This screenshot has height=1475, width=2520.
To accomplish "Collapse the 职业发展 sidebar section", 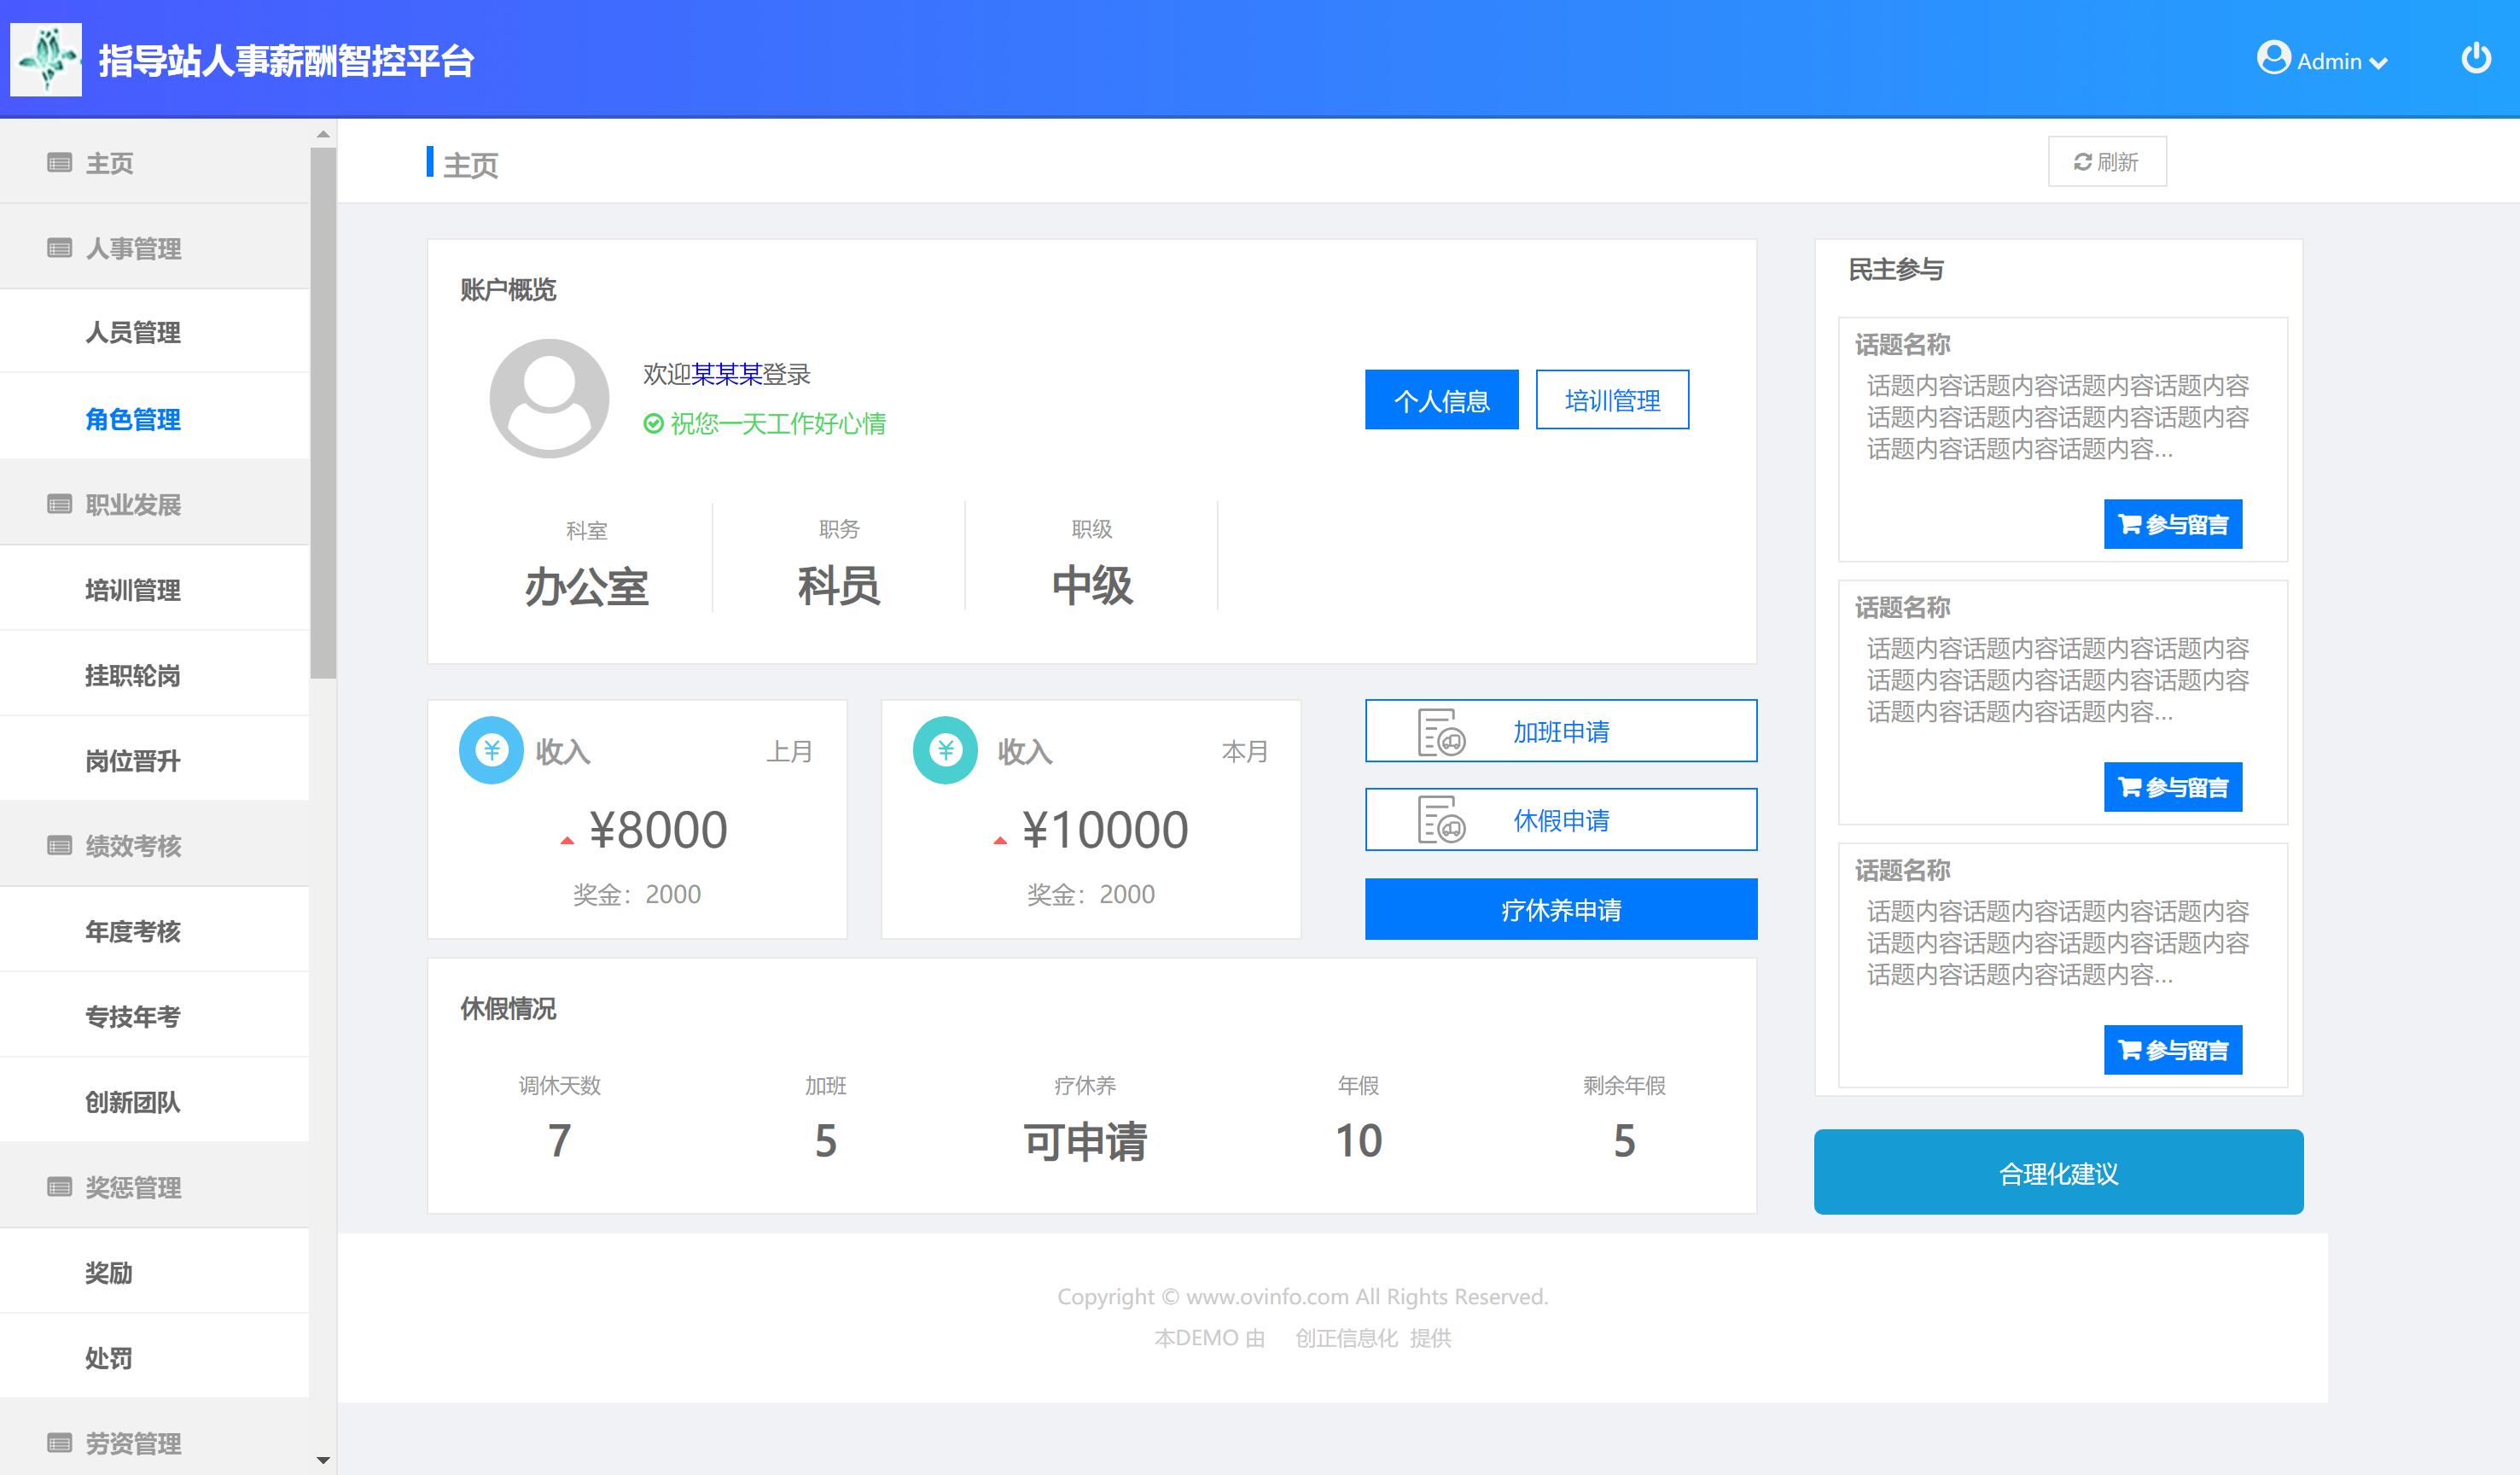I will click(133, 504).
